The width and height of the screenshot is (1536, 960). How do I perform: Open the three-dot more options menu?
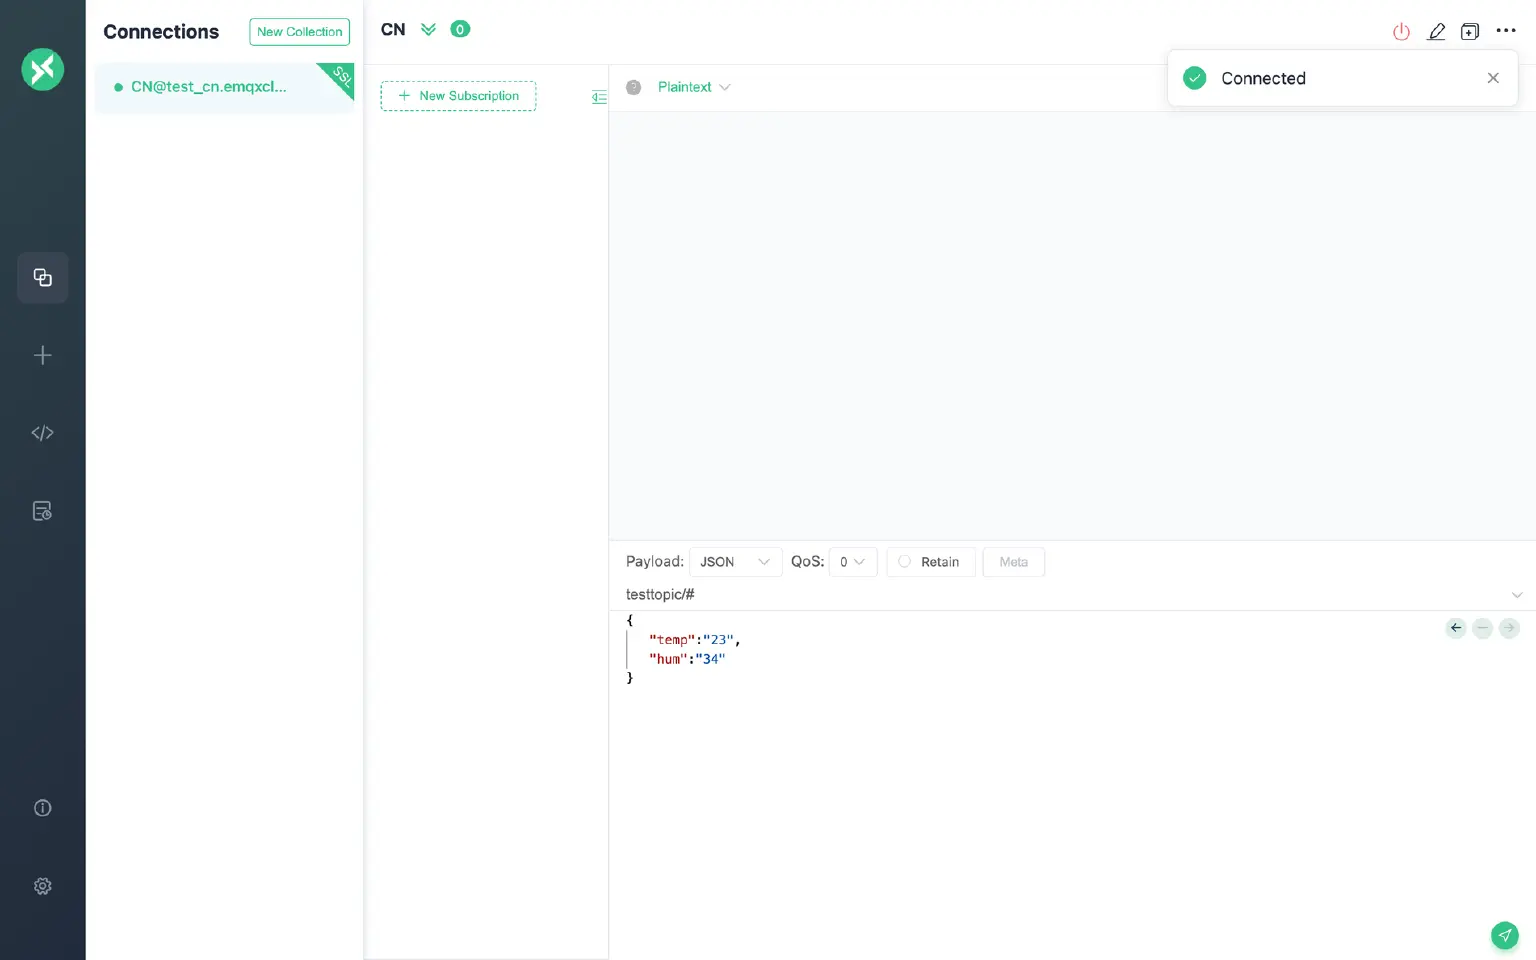pyautogui.click(x=1506, y=31)
